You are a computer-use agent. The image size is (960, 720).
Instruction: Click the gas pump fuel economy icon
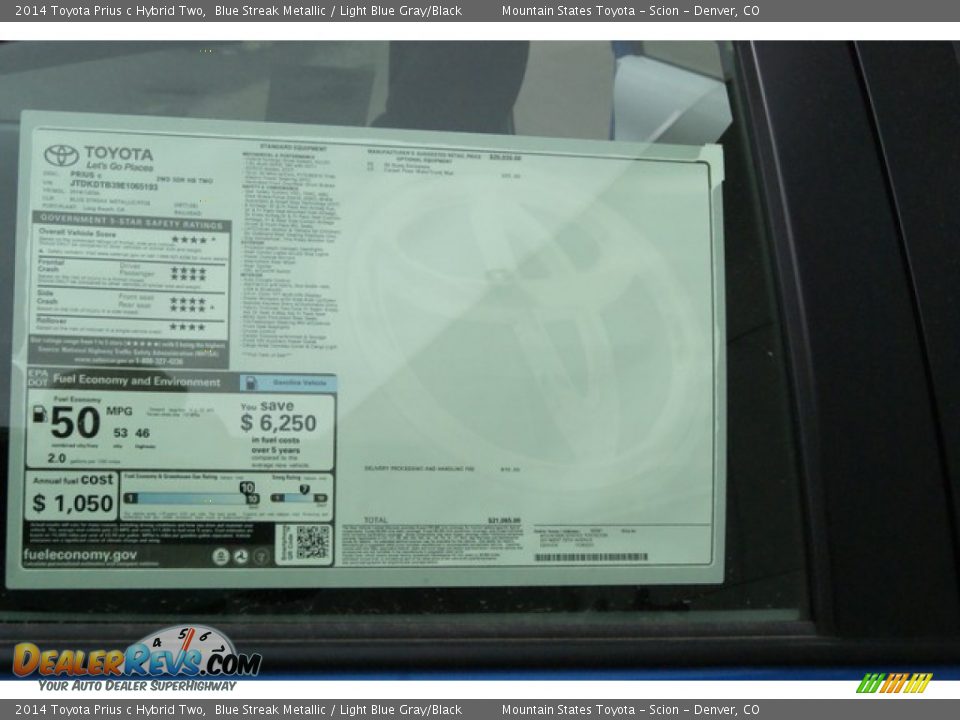click(39, 413)
